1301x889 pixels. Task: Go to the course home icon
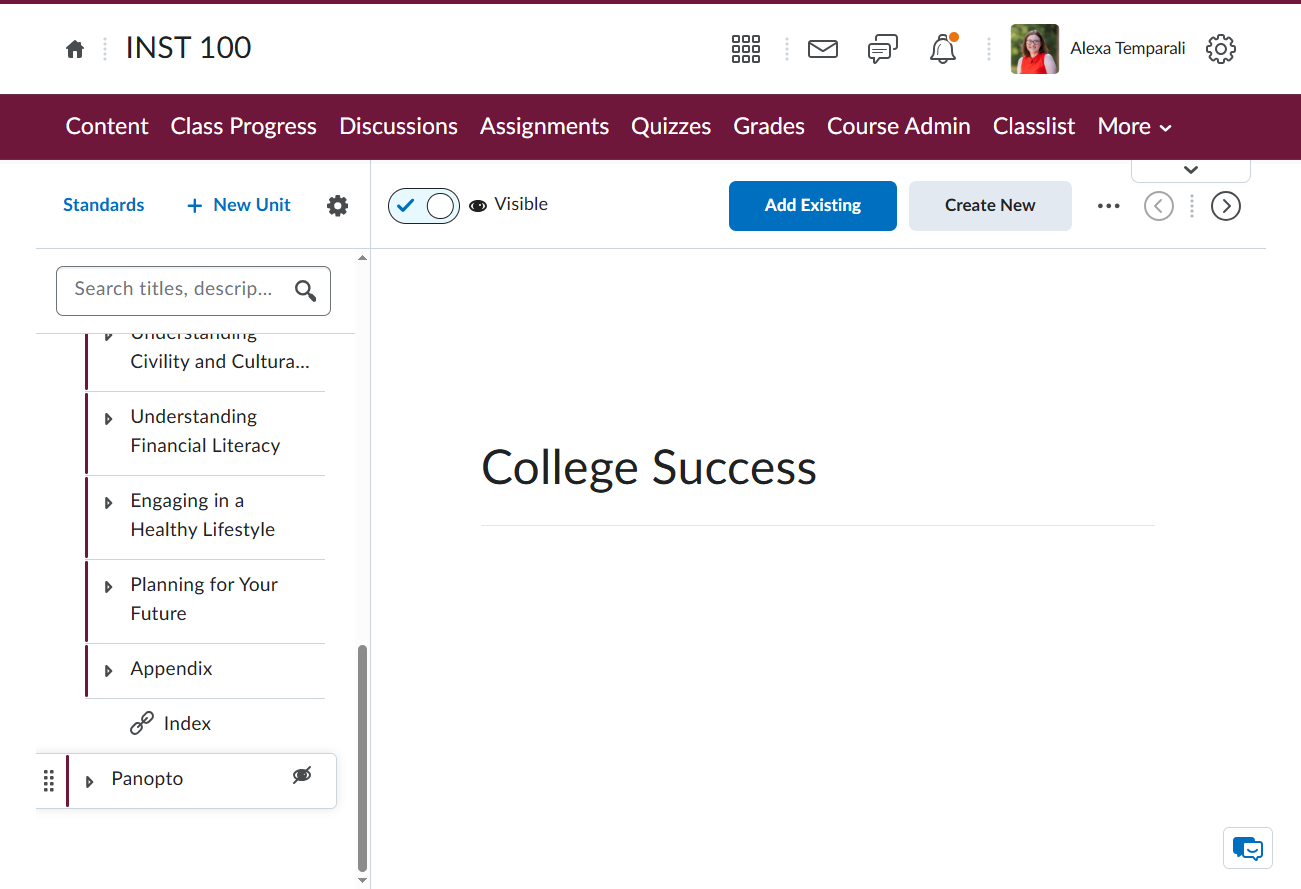75,49
